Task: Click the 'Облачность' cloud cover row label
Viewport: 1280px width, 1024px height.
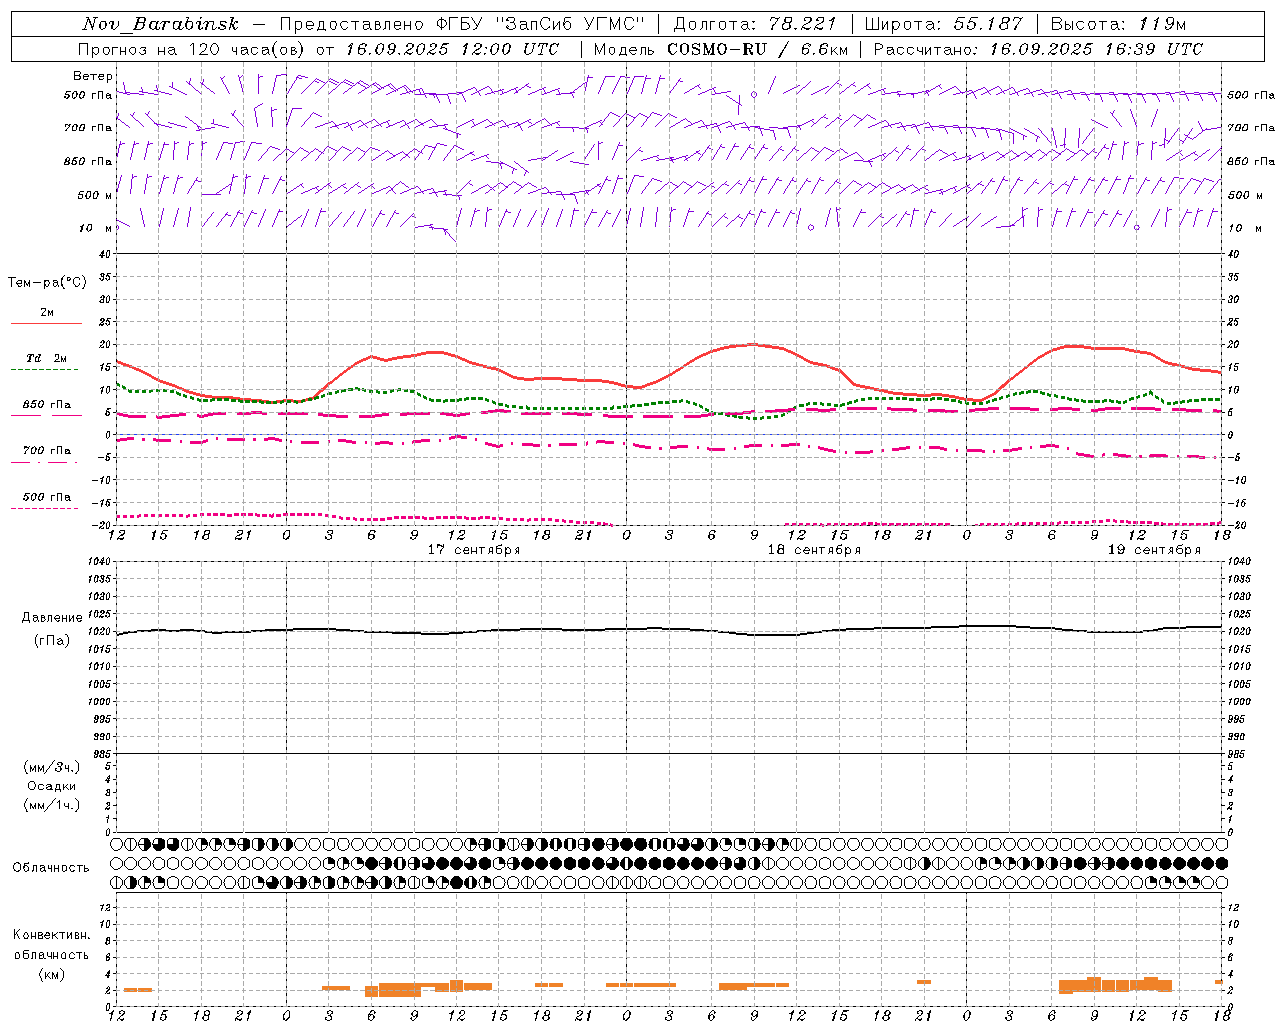Action: pos(51,868)
